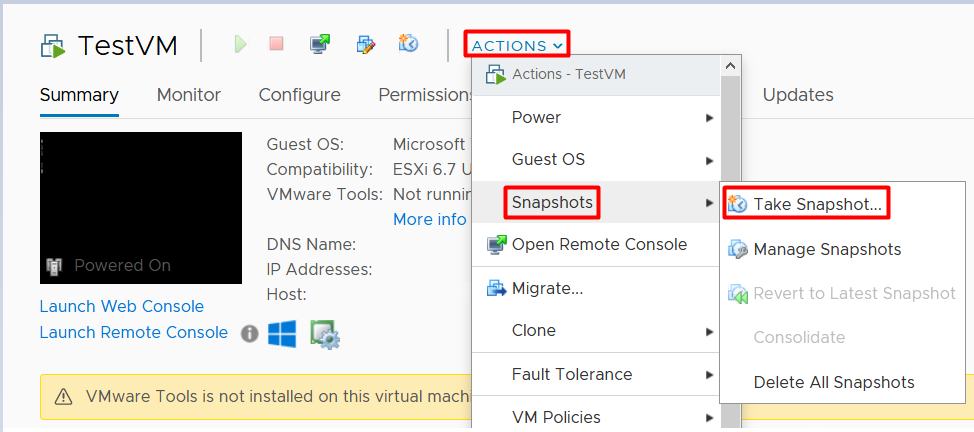Switch to the Updates tab
Screen dimensions: 974x432
[x=798, y=95]
